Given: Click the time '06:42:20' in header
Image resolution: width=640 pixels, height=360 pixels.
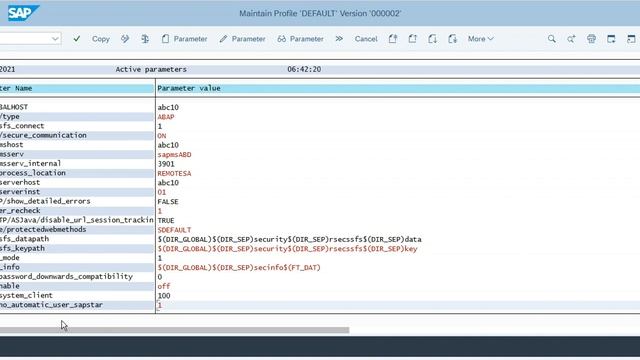Looking at the screenshot, I should [304, 69].
